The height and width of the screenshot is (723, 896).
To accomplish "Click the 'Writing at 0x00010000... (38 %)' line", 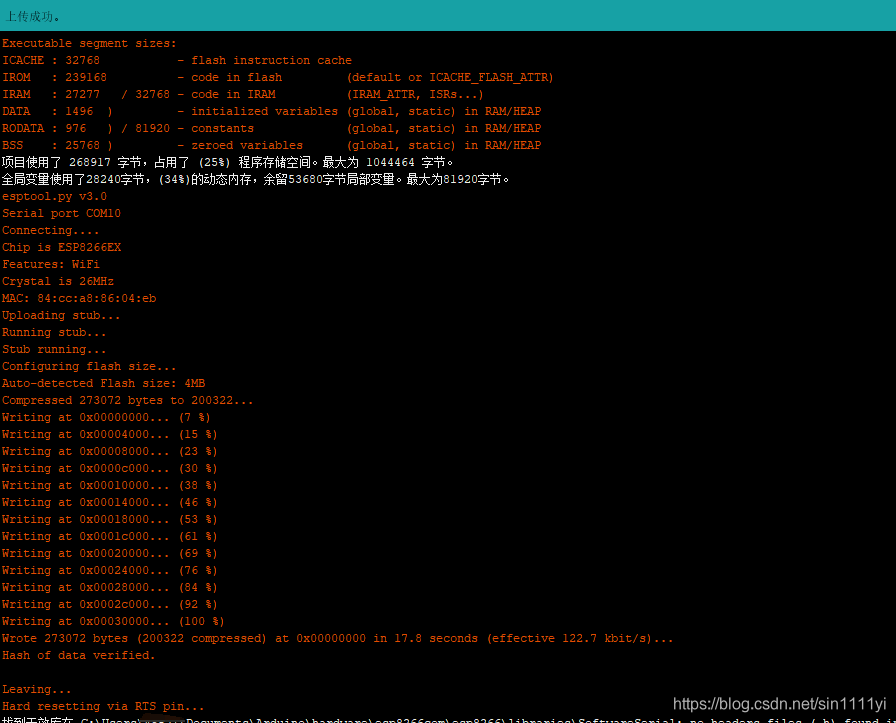I will coord(110,486).
